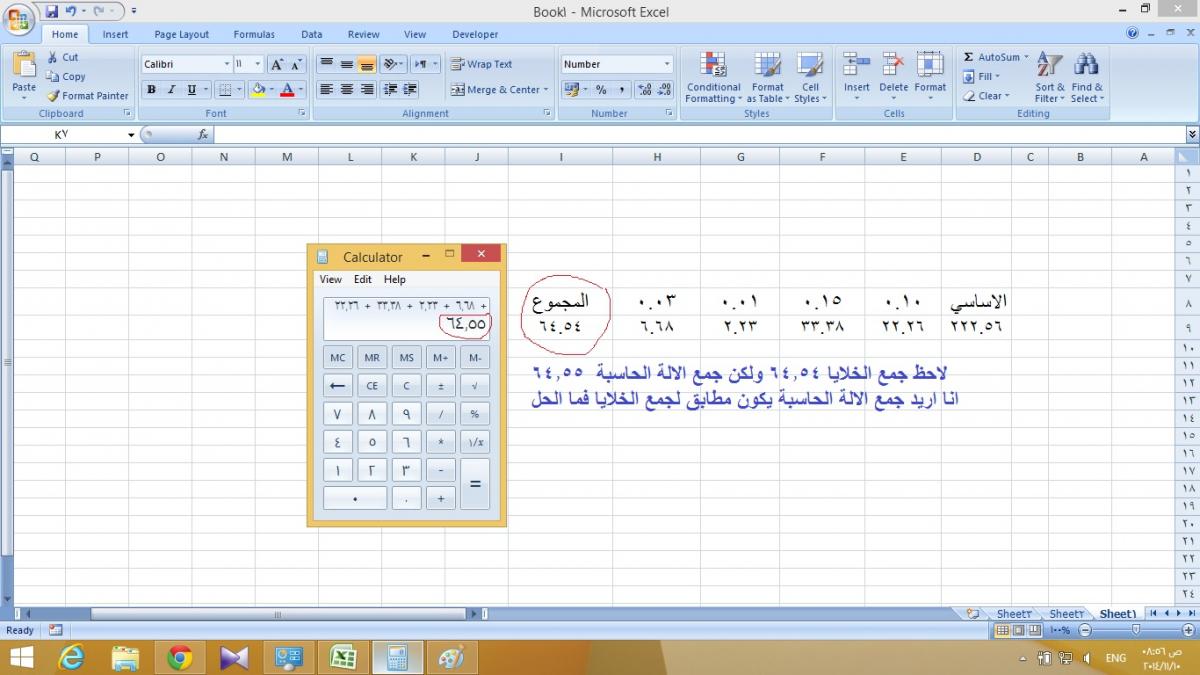Image resolution: width=1200 pixels, height=675 pixels.
Task: Open the Formulas ribbon tab
Action: tap(254, 34)
